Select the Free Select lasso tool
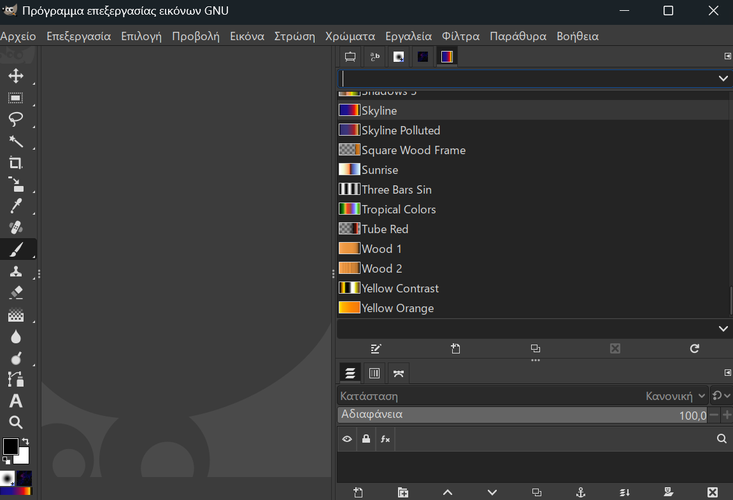The image size is (733, 500). tap(16, 120)
